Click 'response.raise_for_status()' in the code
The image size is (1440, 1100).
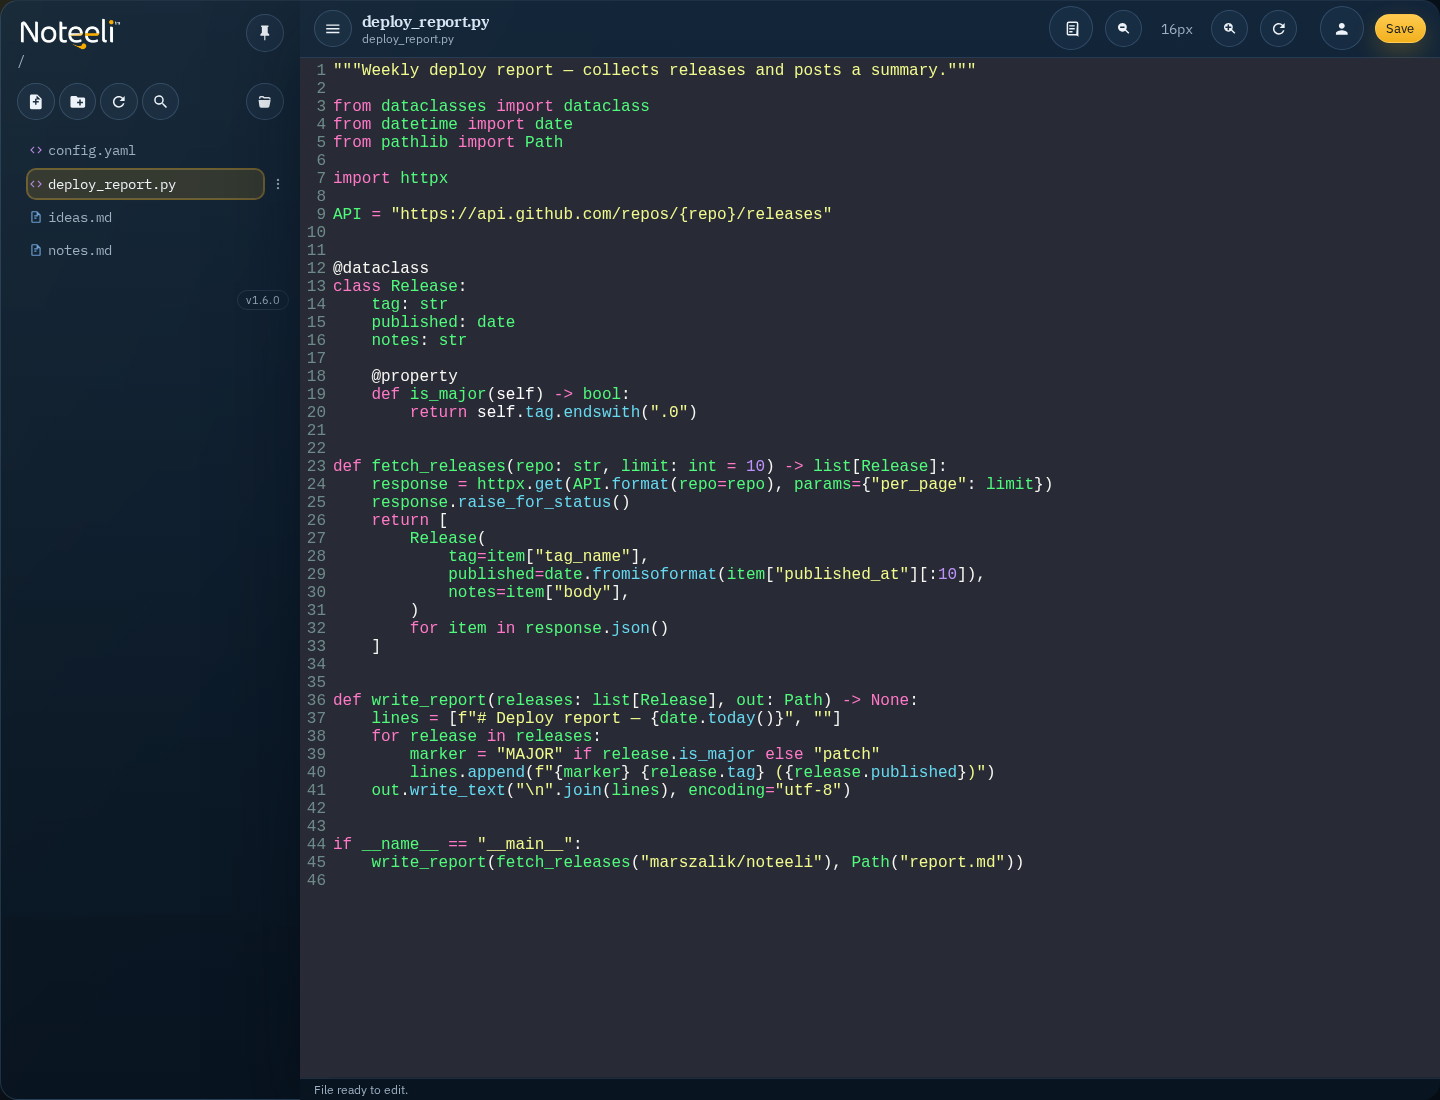[501, 502]
